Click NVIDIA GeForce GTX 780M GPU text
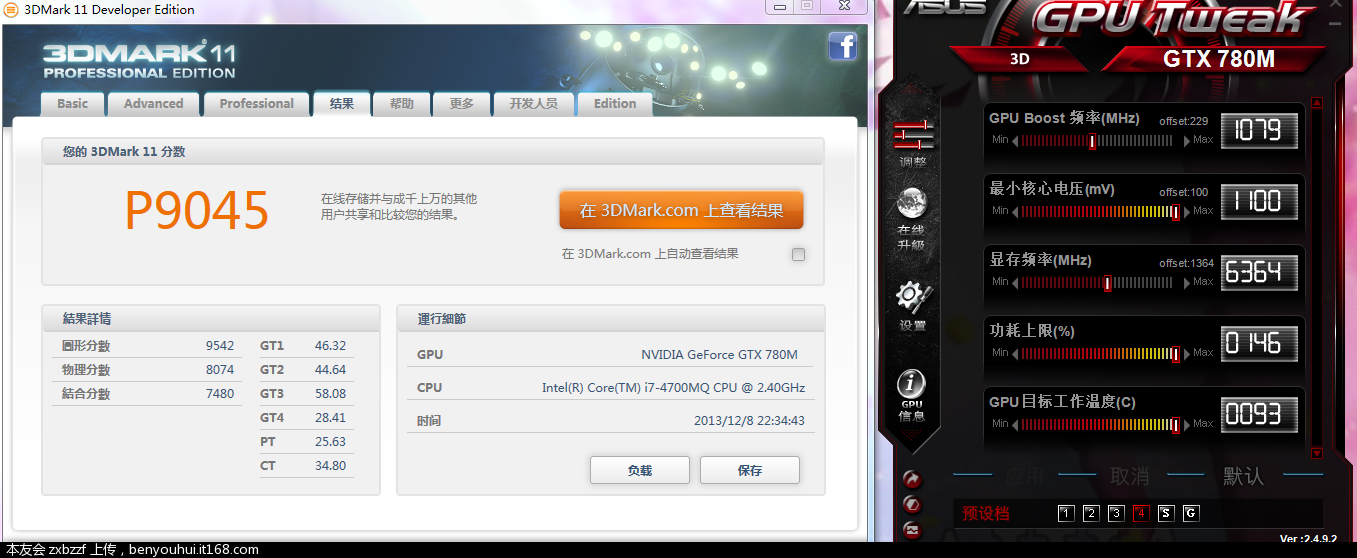The image size is (1357, 558). (x=719, y=355)
